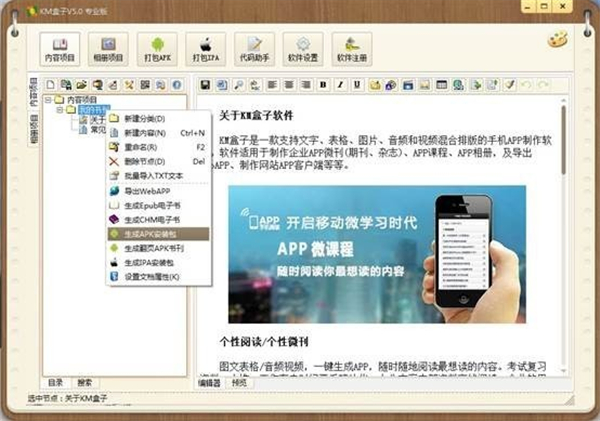Collapse the 内容项目 root tree node
The image size is (600, 421).
tap(49, 101)
